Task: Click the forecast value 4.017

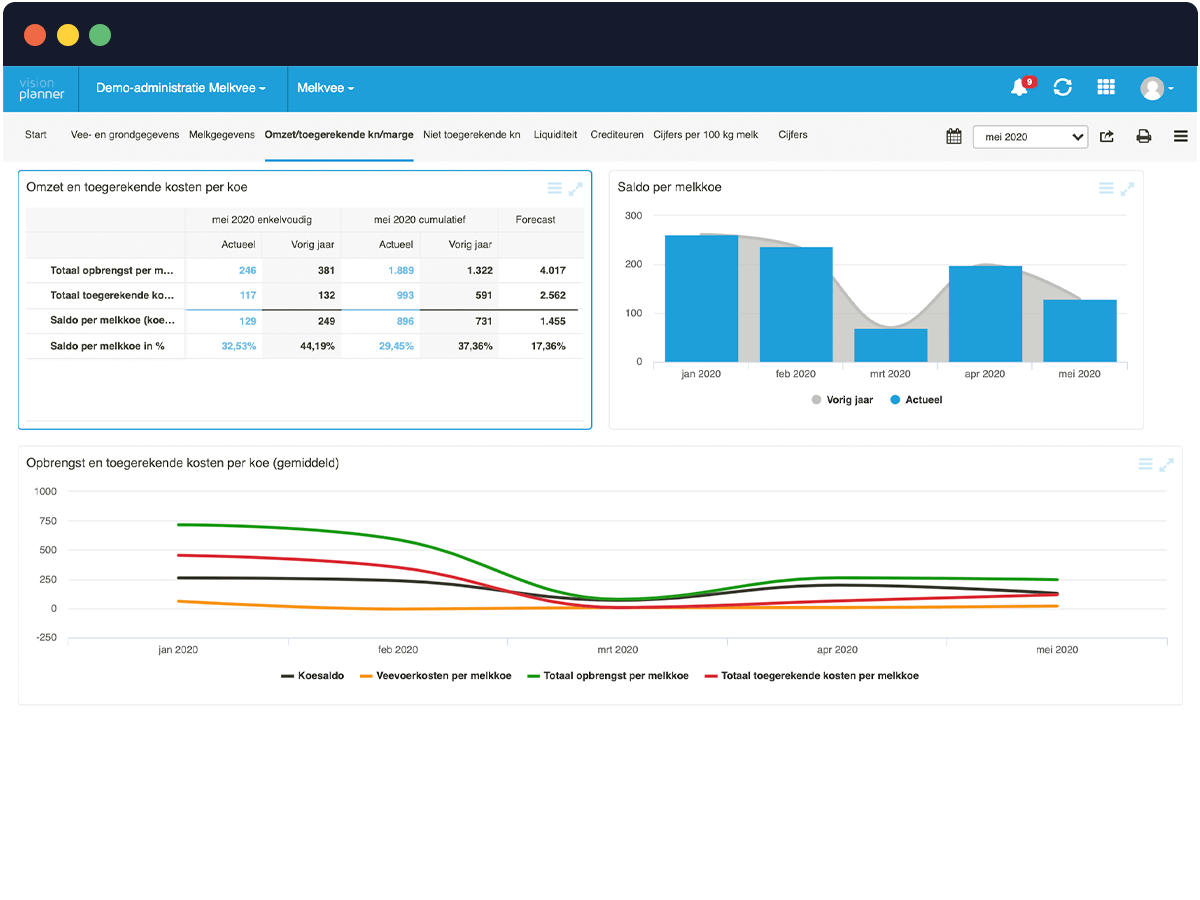Action: pos(553,270)
